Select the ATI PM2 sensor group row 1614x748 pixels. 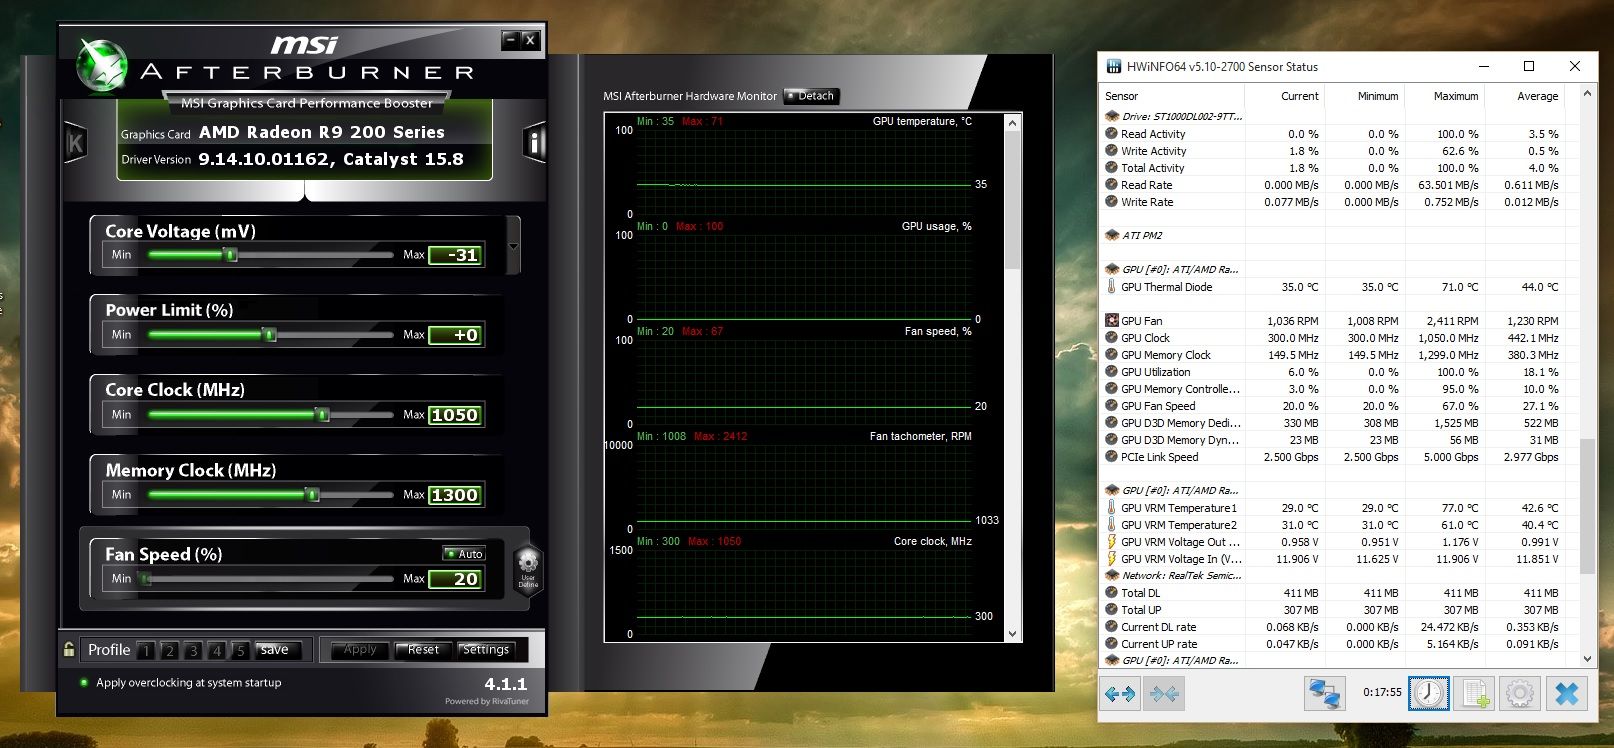coord(1337,236)
